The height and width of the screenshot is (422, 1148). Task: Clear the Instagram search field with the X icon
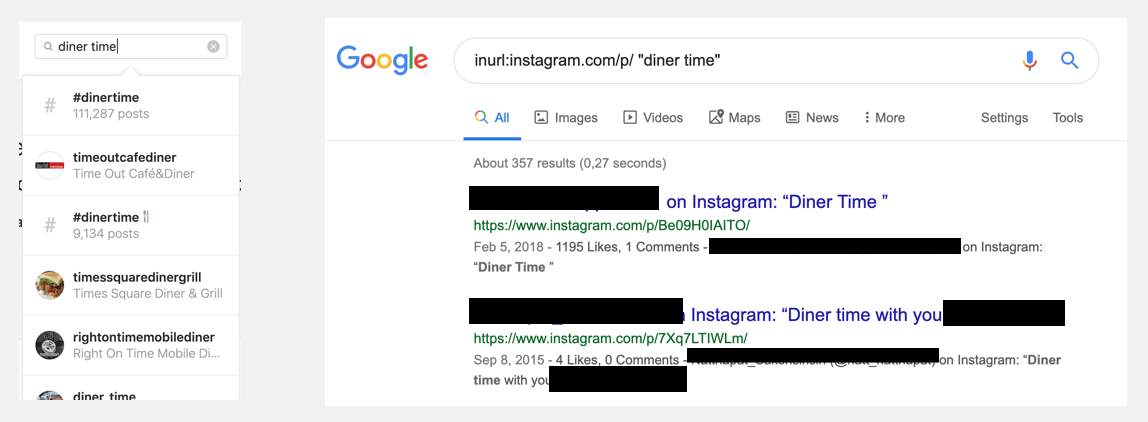coord(213,47)
